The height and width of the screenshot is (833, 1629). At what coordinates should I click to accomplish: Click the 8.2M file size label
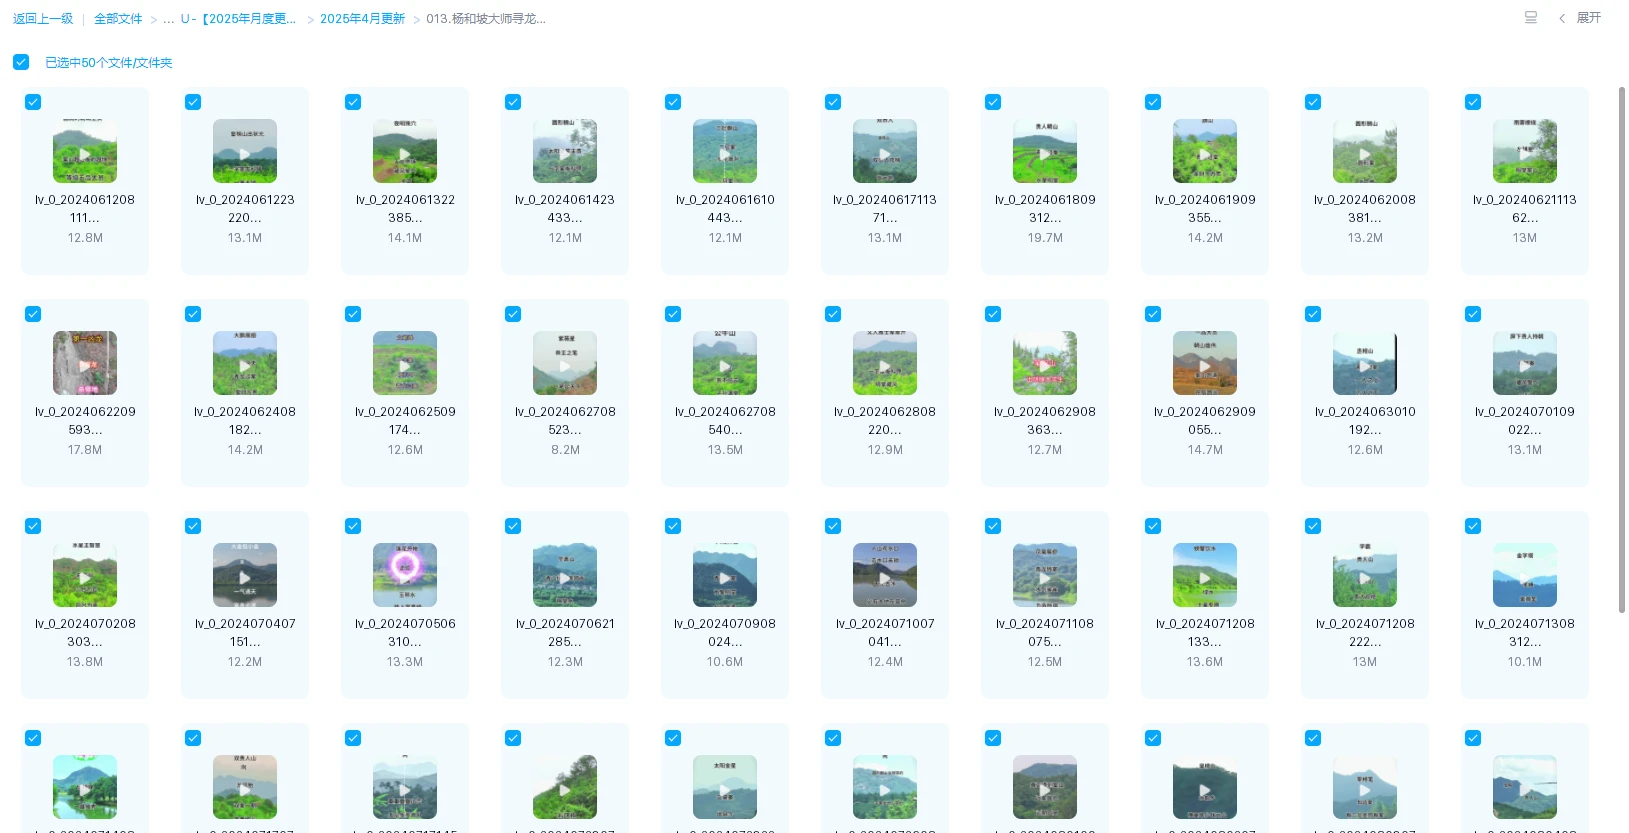pyautogui.click(x=565, y=450)
